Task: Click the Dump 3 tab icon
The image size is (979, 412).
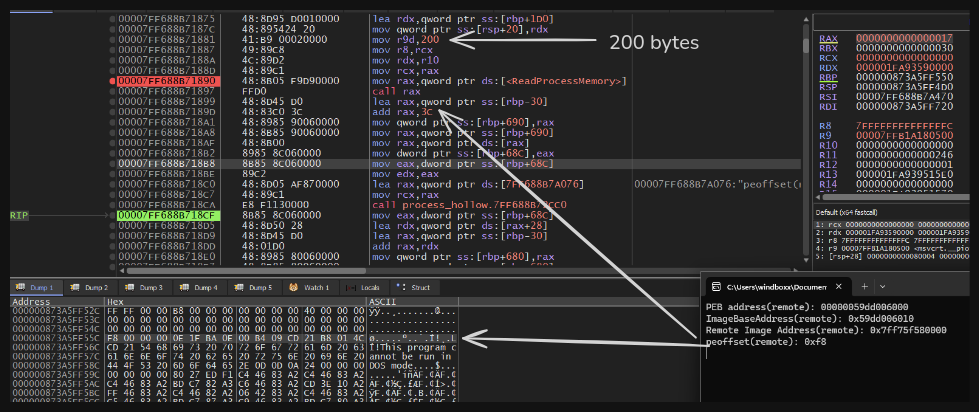Action: [130, 287]
